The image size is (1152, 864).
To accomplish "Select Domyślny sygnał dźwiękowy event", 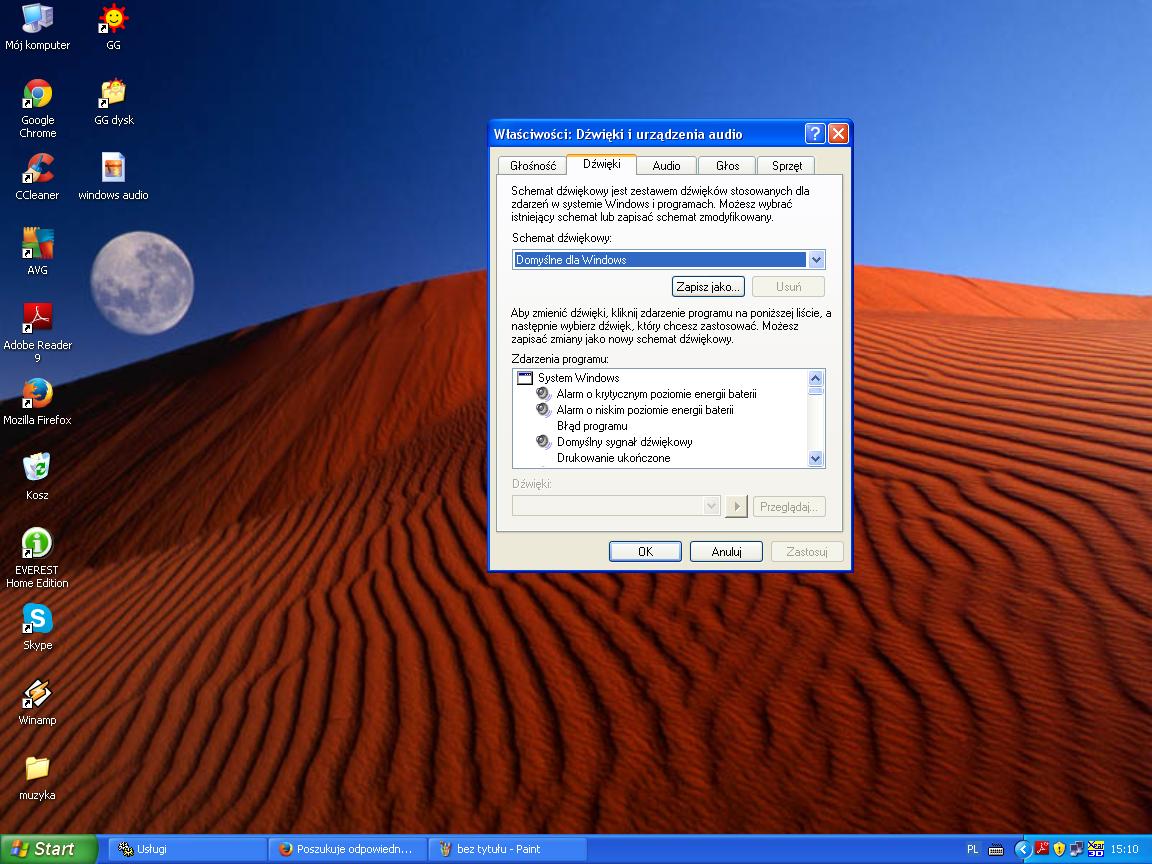I will (624, 442).
